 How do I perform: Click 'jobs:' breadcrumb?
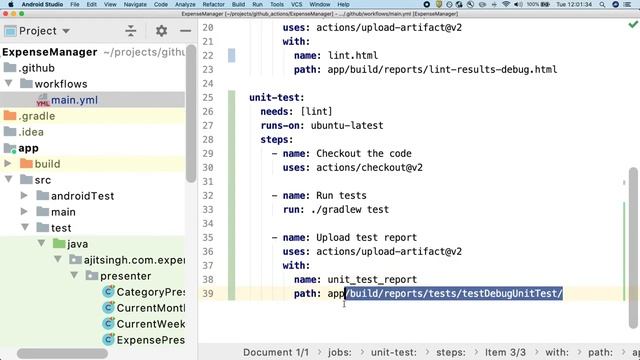(x=340, y=352)
